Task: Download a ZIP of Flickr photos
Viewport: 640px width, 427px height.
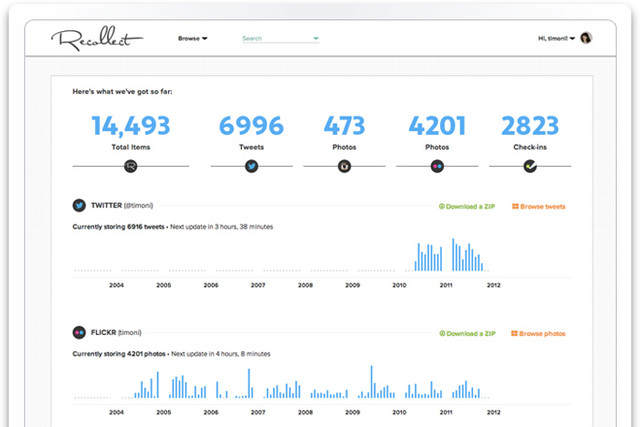Action: pos(467,334)
